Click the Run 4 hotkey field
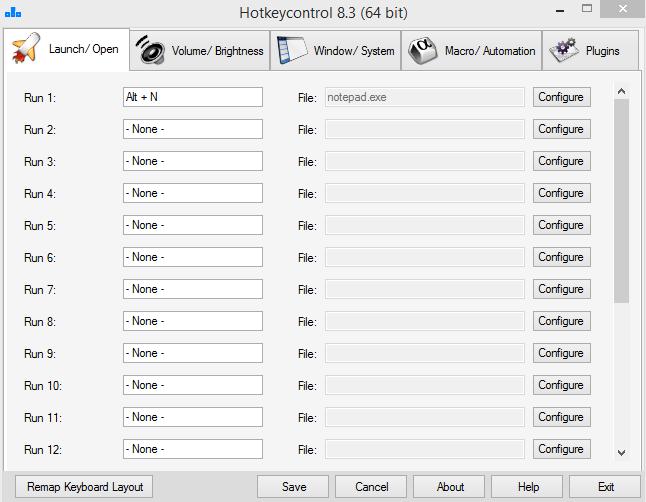Image resolution: width=646 pixels, height=502 pixels. coord(193,193)
